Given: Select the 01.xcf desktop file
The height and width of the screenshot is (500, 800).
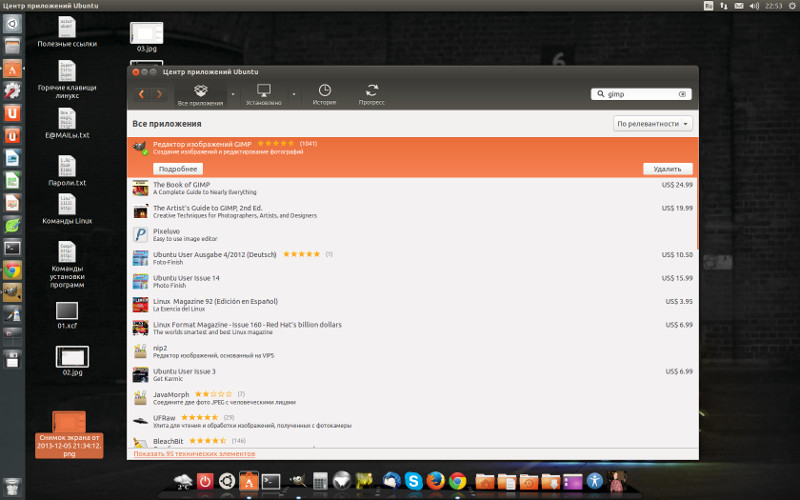Looking at the screenshot, I should pos(67,315).
